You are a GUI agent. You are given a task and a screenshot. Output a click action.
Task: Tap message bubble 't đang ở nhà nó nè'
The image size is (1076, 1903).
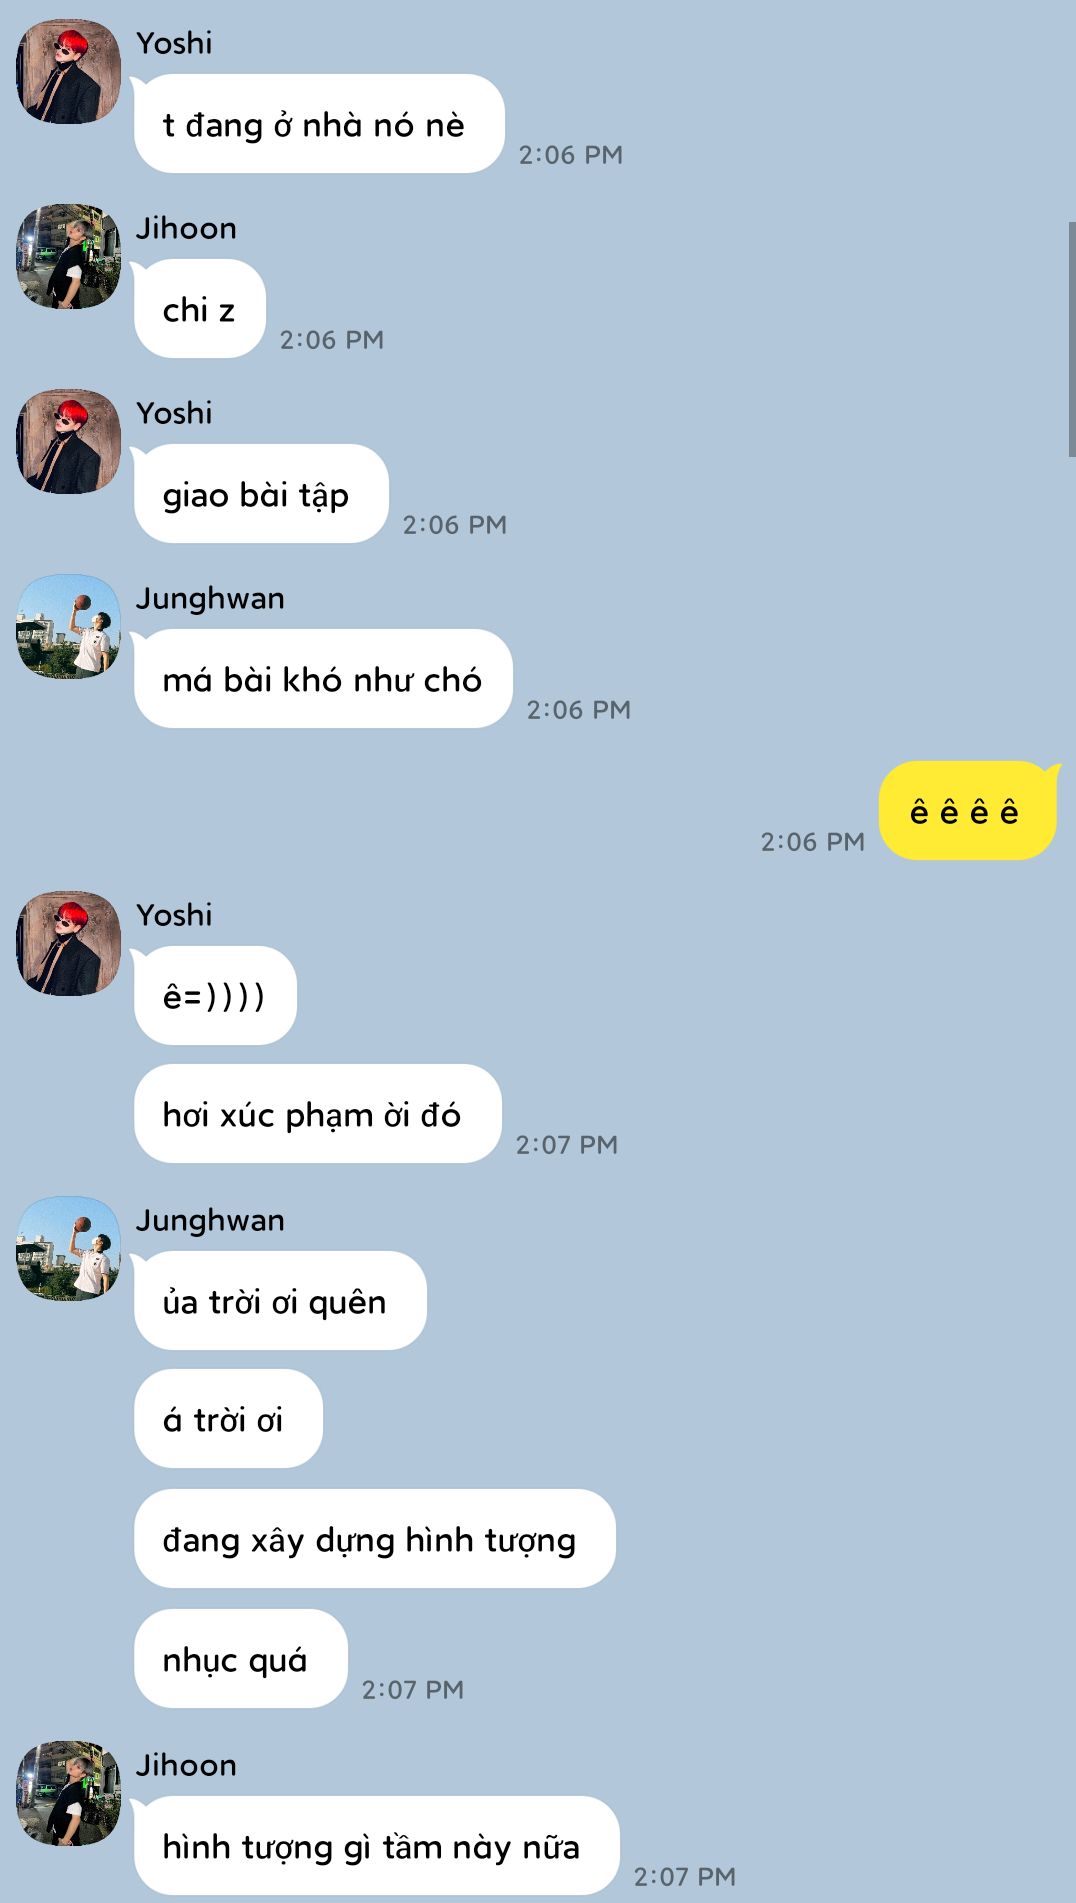(318, 124)
